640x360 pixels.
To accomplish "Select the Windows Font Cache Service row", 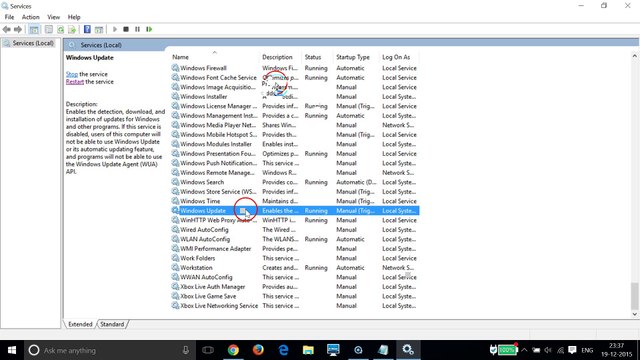I will 295,78.
